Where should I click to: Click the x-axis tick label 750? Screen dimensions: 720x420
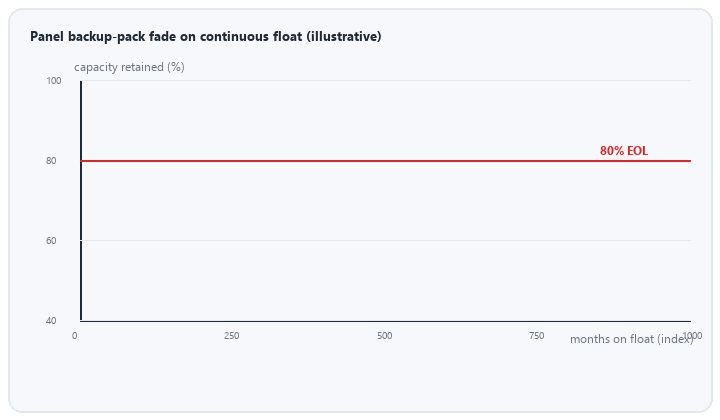(536, 336)
